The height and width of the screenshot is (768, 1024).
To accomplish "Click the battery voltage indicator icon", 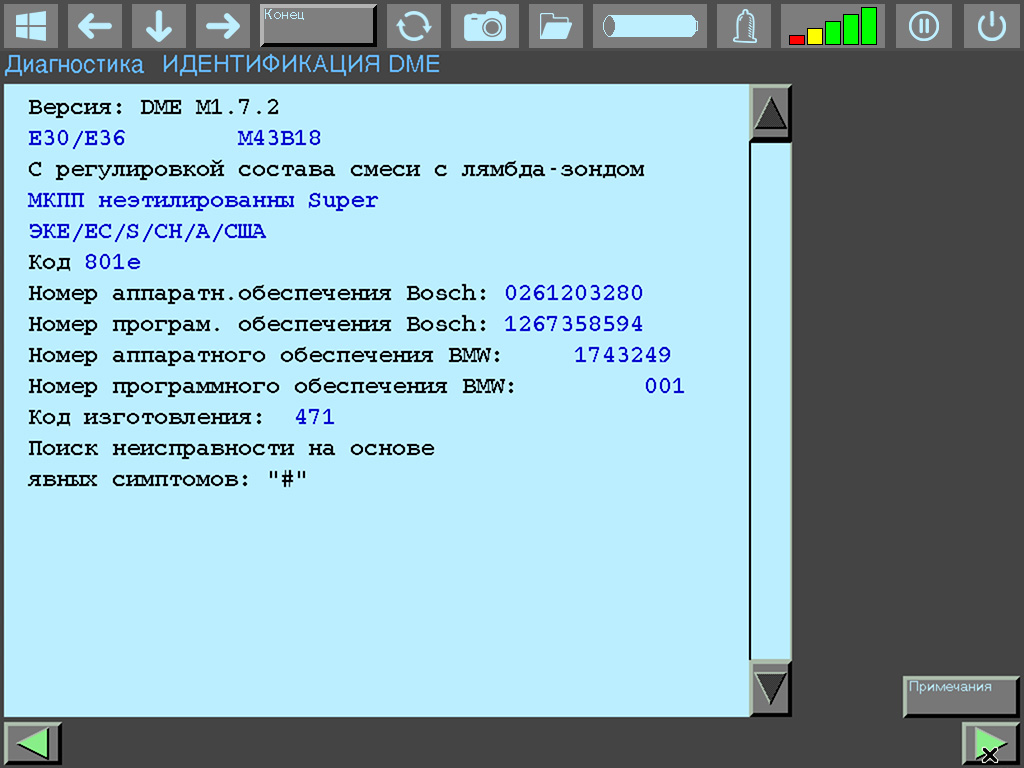I will [x=649, y=26].
